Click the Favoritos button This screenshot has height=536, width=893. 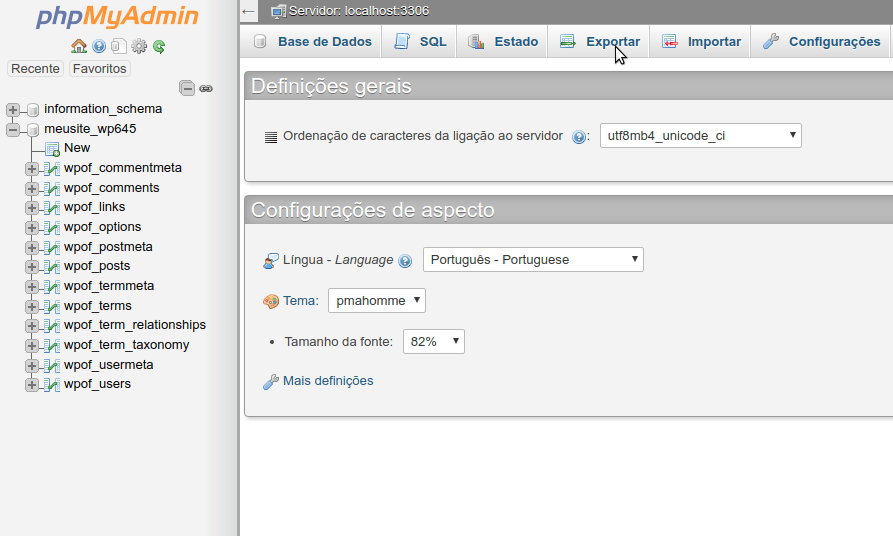coord(99,69)
